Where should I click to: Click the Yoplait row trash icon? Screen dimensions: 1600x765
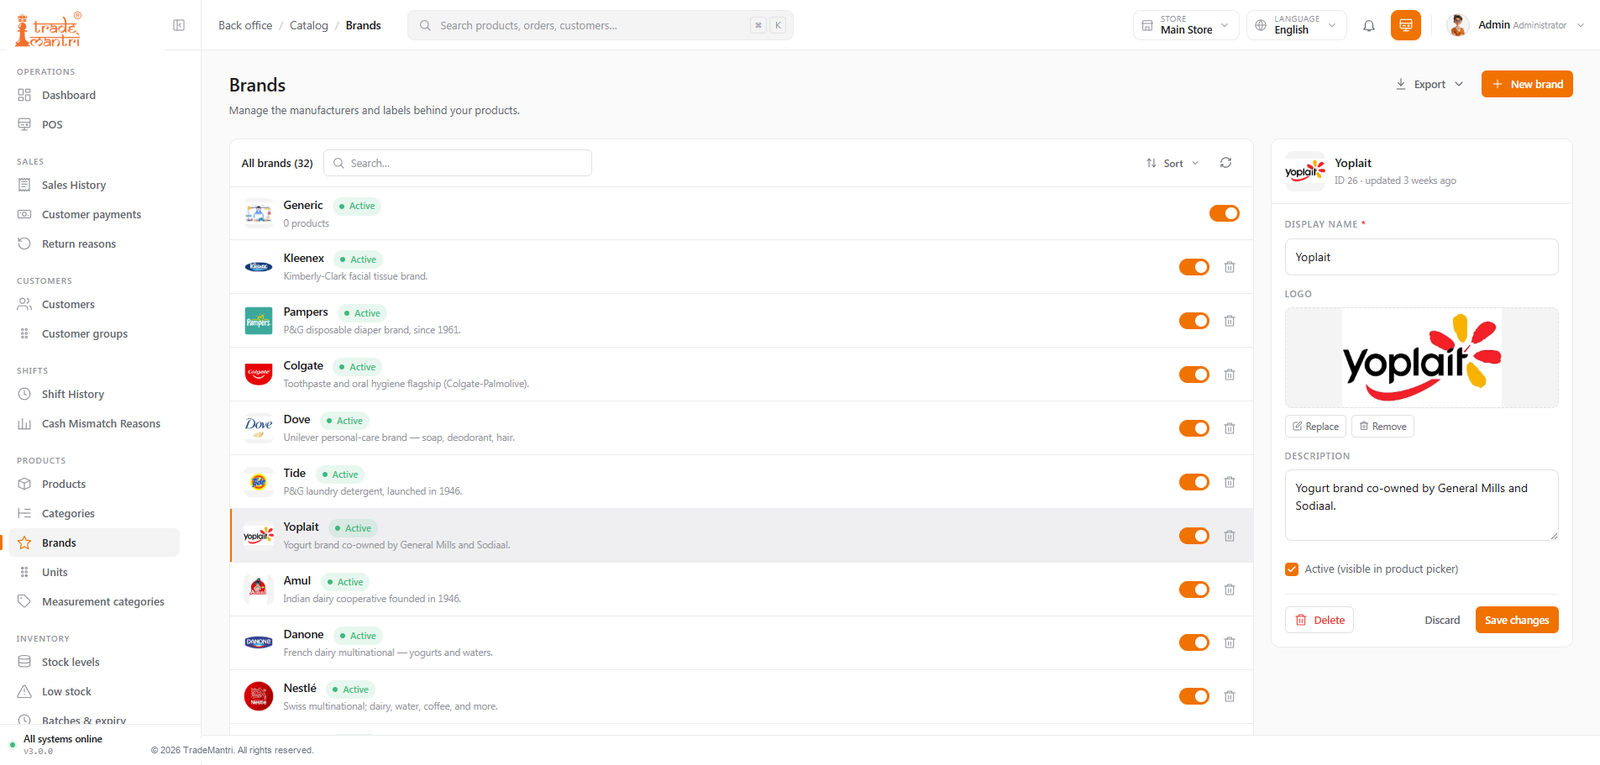(1230, 536)
